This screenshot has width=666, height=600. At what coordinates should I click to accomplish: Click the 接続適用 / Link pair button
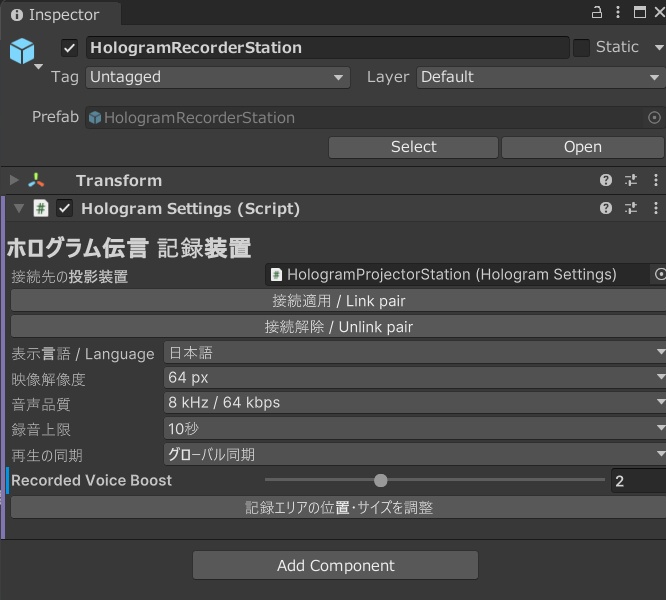338,301
